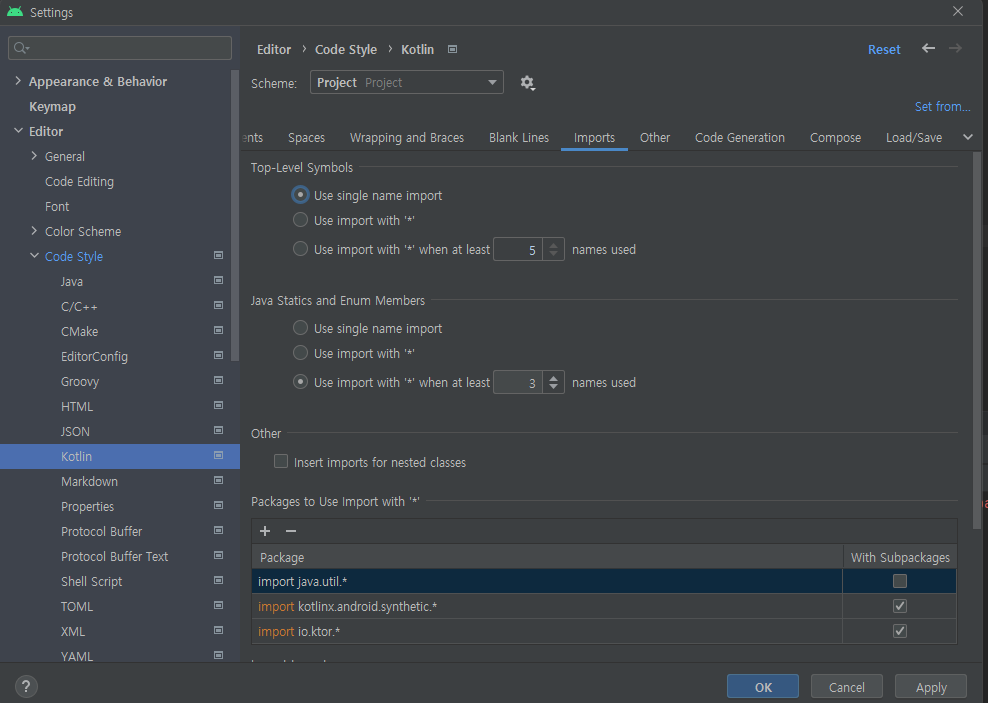Click project icon beside Java code style
The width and height of the screenshot is (988, 703).
219,280
